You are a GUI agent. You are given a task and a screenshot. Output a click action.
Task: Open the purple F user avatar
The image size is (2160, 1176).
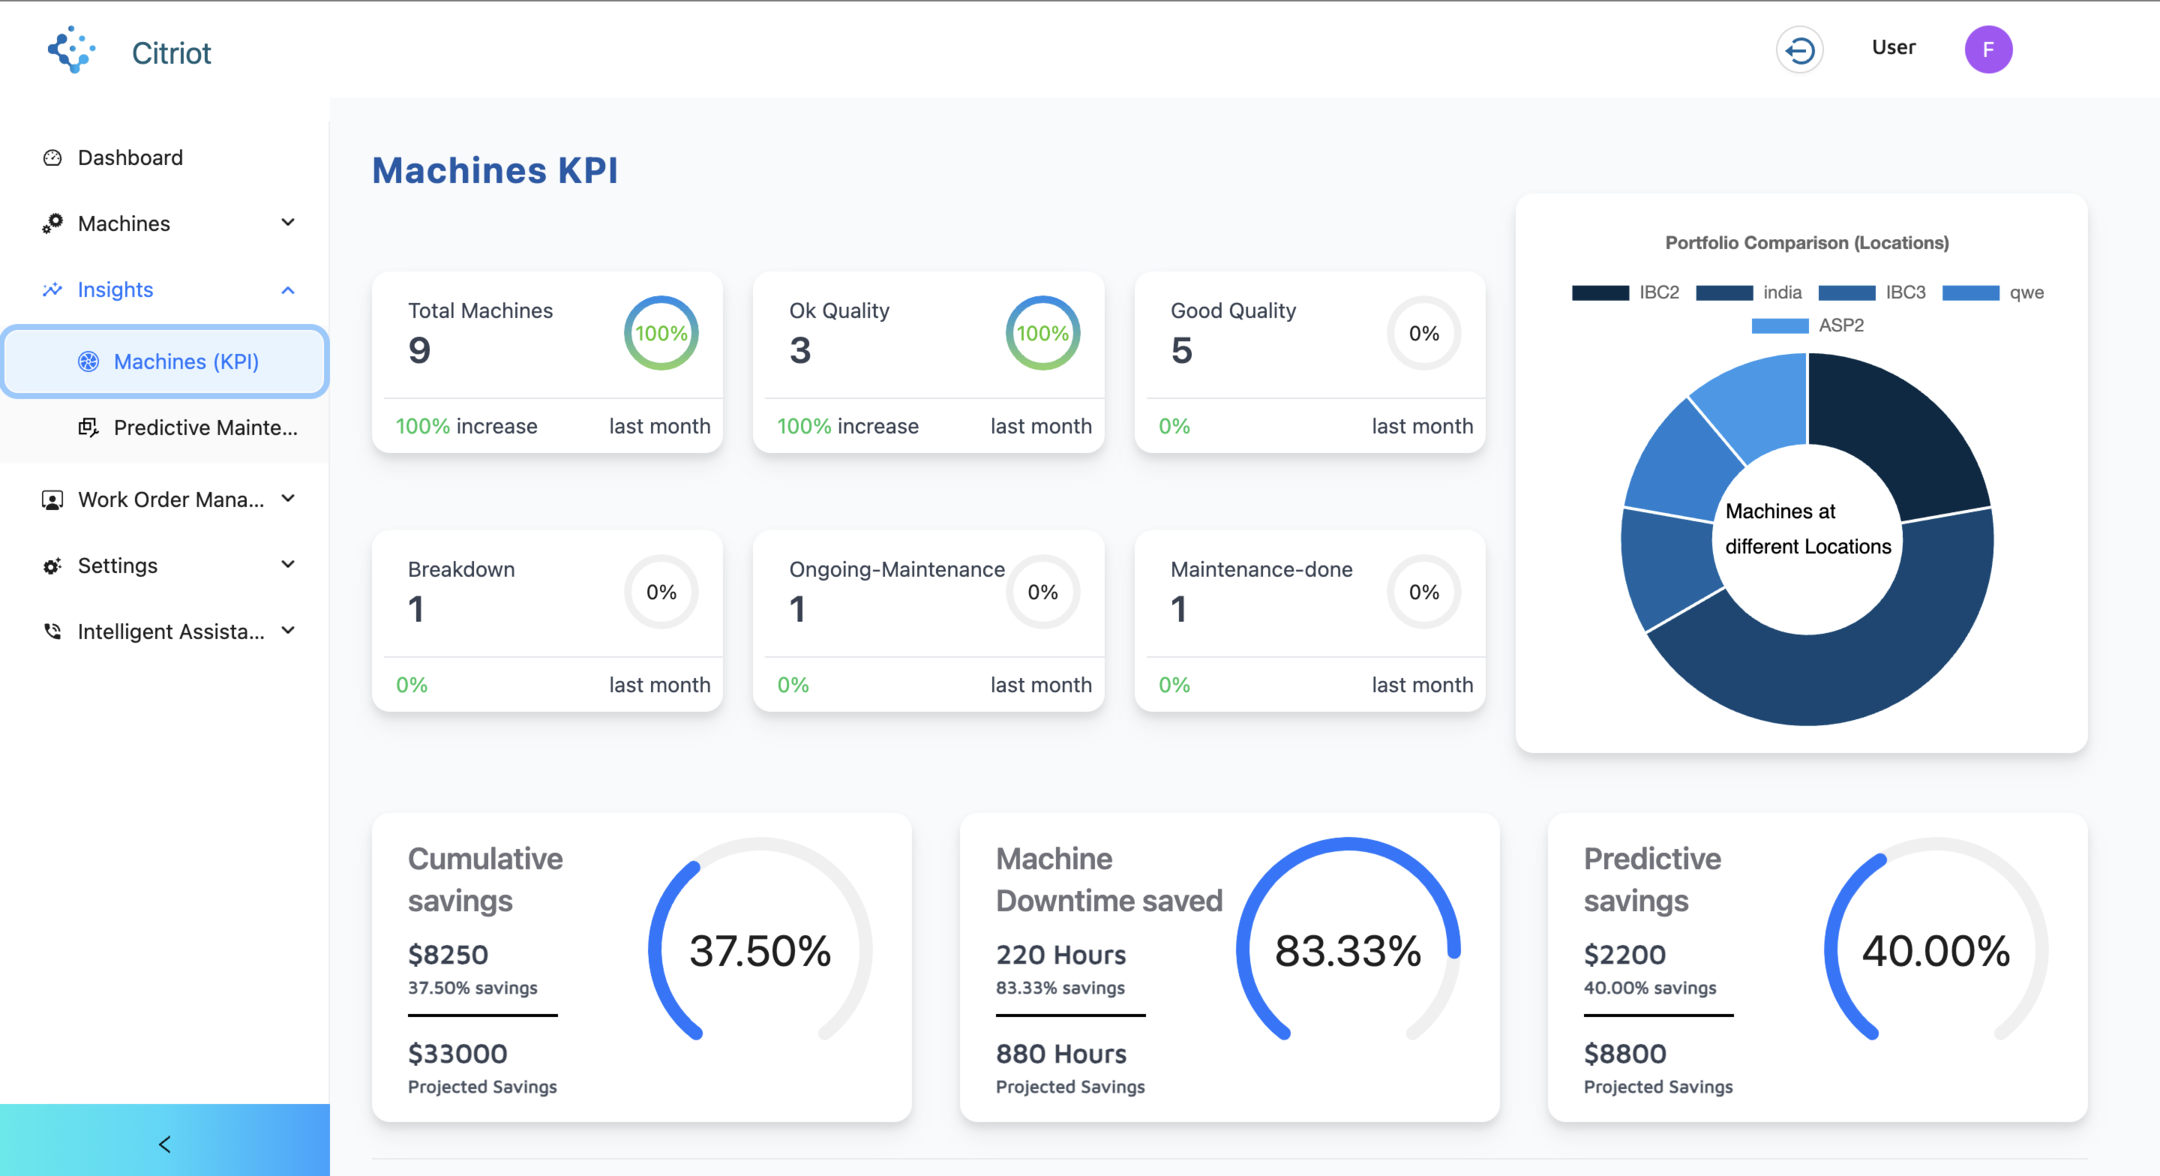[1988, 50]
